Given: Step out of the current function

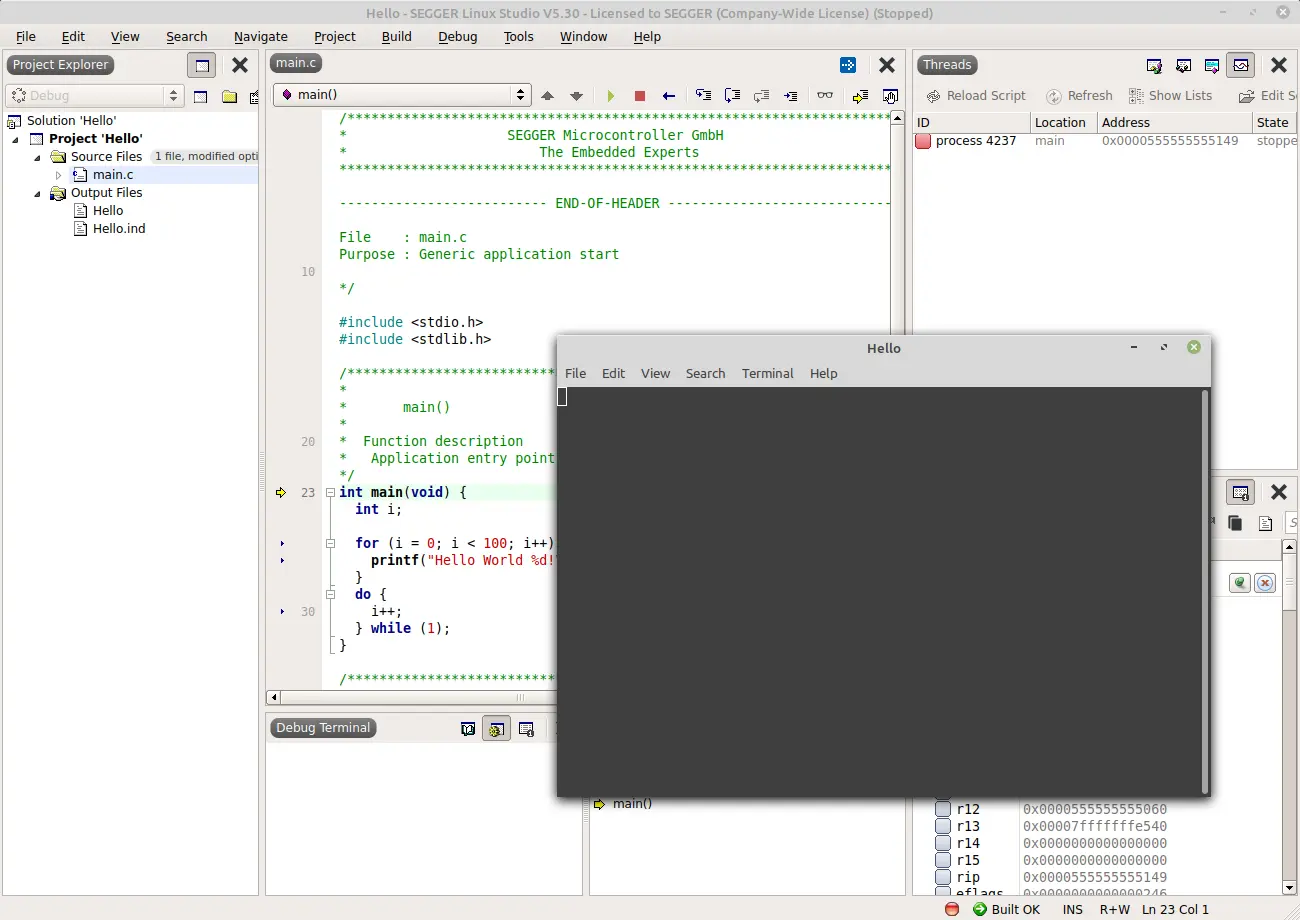Looking at the screenshot, I should point(762,96).
